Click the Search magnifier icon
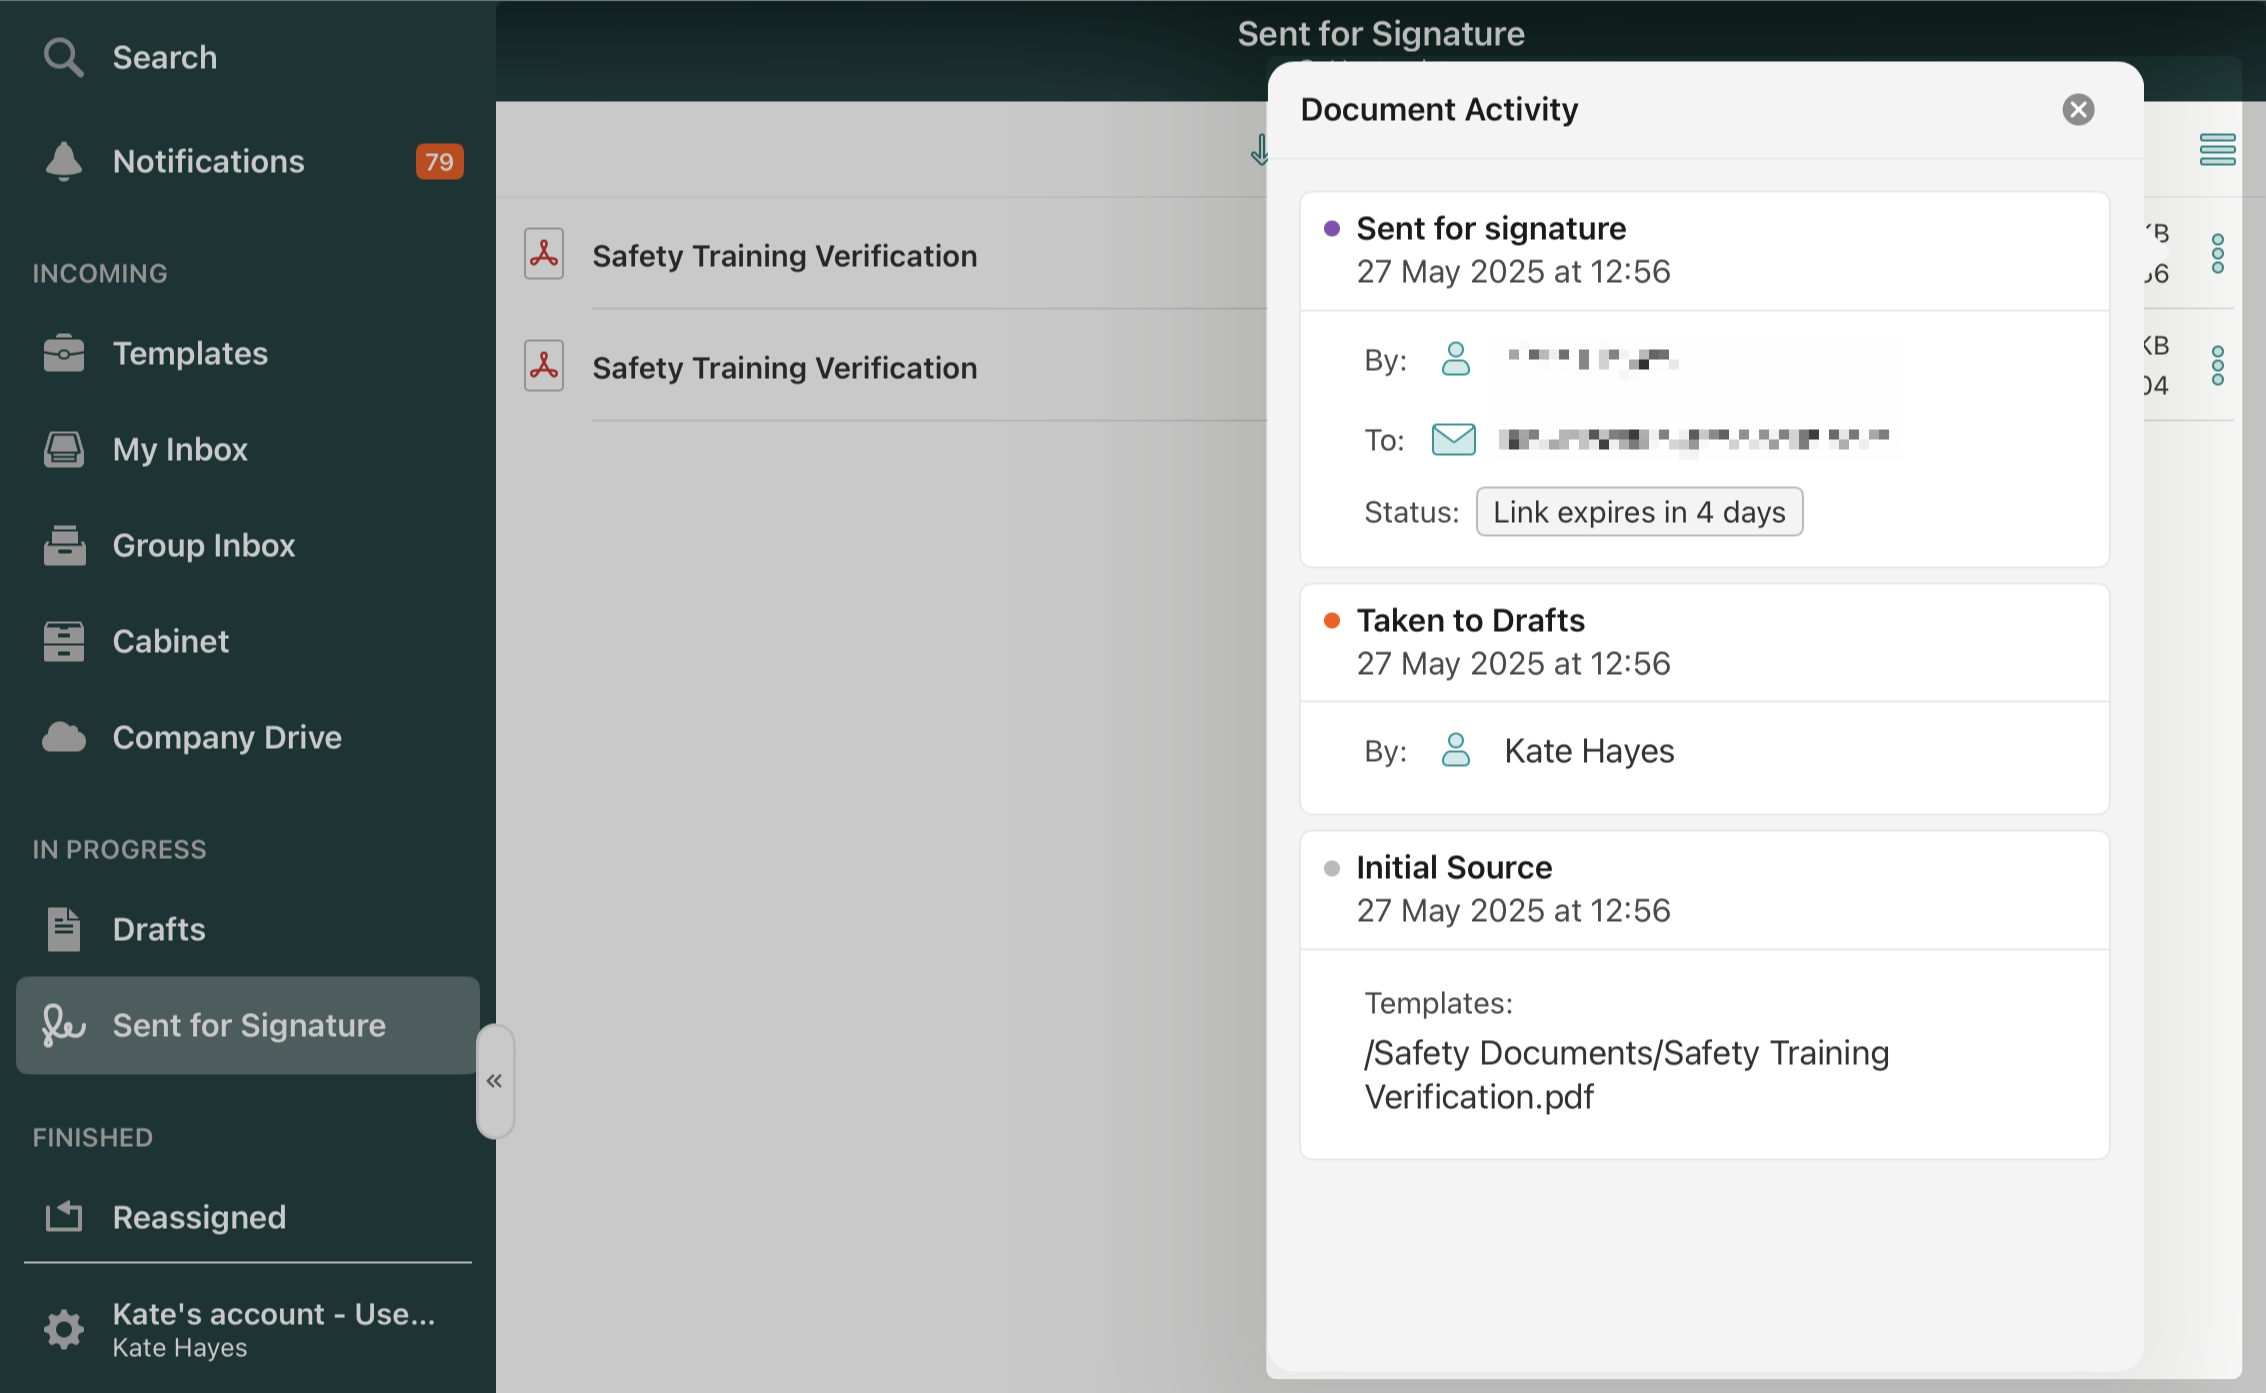 (63, 57)
